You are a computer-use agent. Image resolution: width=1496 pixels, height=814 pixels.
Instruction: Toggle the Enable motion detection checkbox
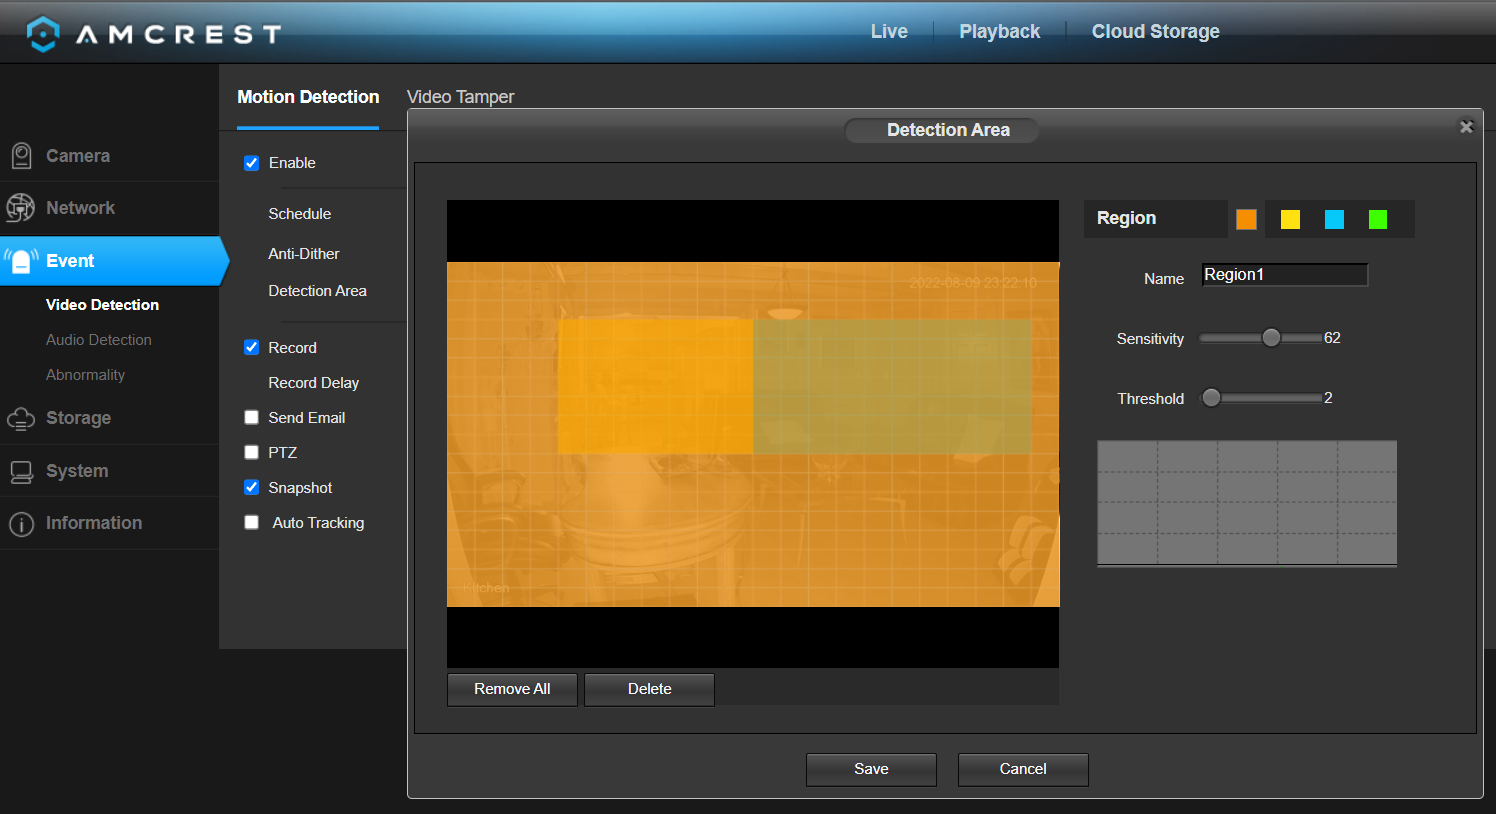pyautogui.click(x=252, y=163)
